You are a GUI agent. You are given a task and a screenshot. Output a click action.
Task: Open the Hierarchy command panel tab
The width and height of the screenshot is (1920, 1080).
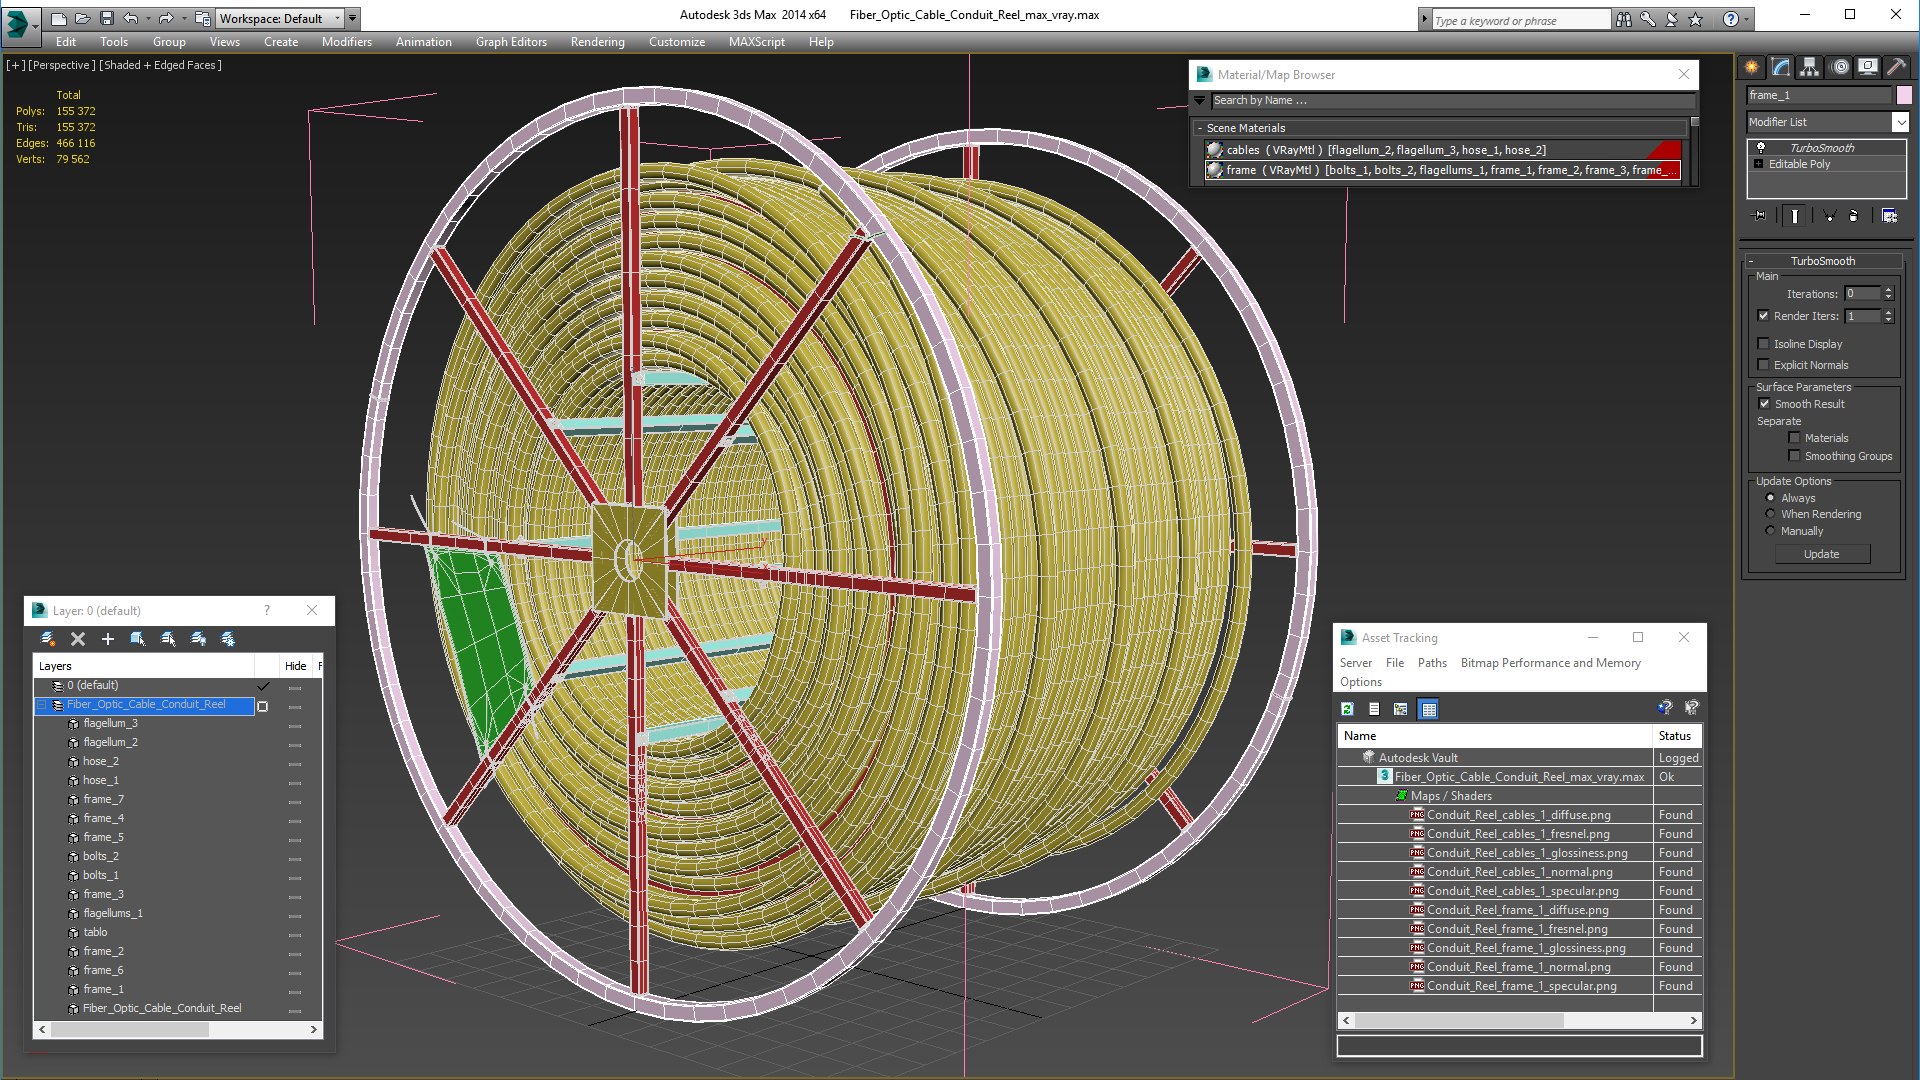(1809, 67)
